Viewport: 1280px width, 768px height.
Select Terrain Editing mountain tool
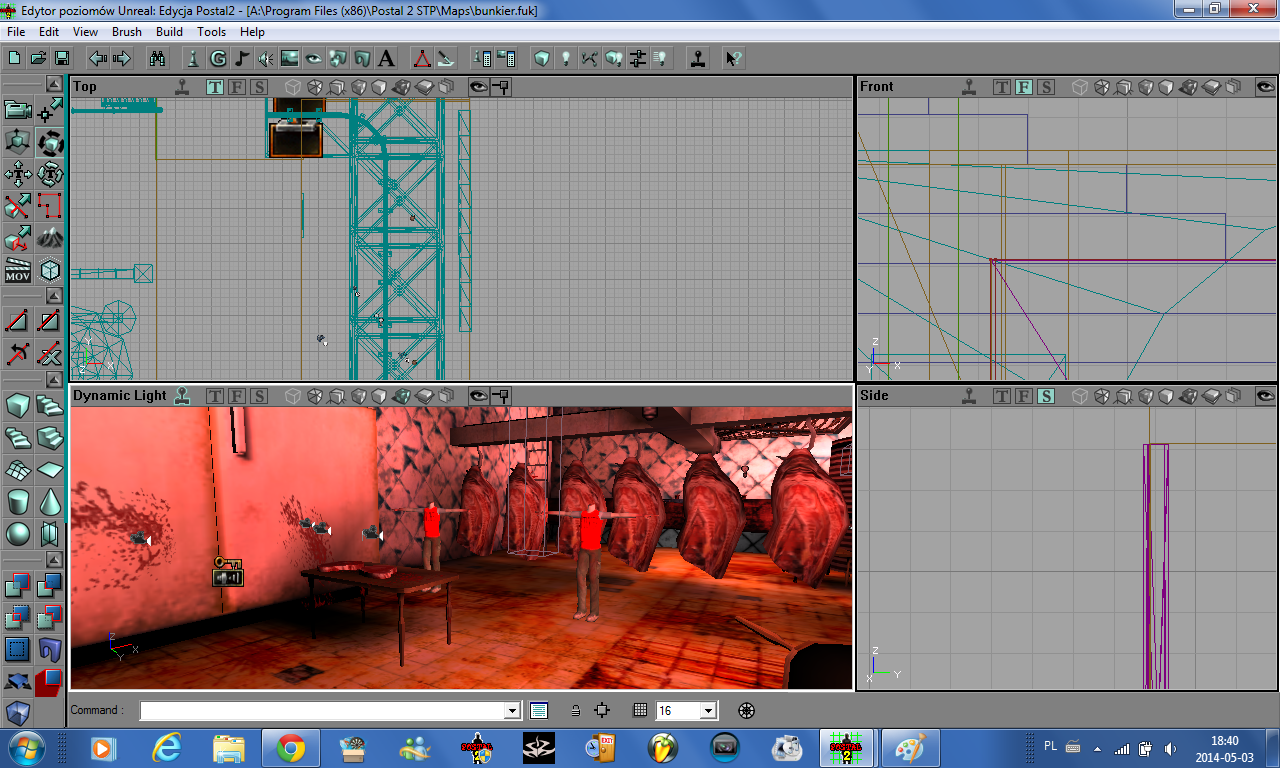click(x=50, y=239)
